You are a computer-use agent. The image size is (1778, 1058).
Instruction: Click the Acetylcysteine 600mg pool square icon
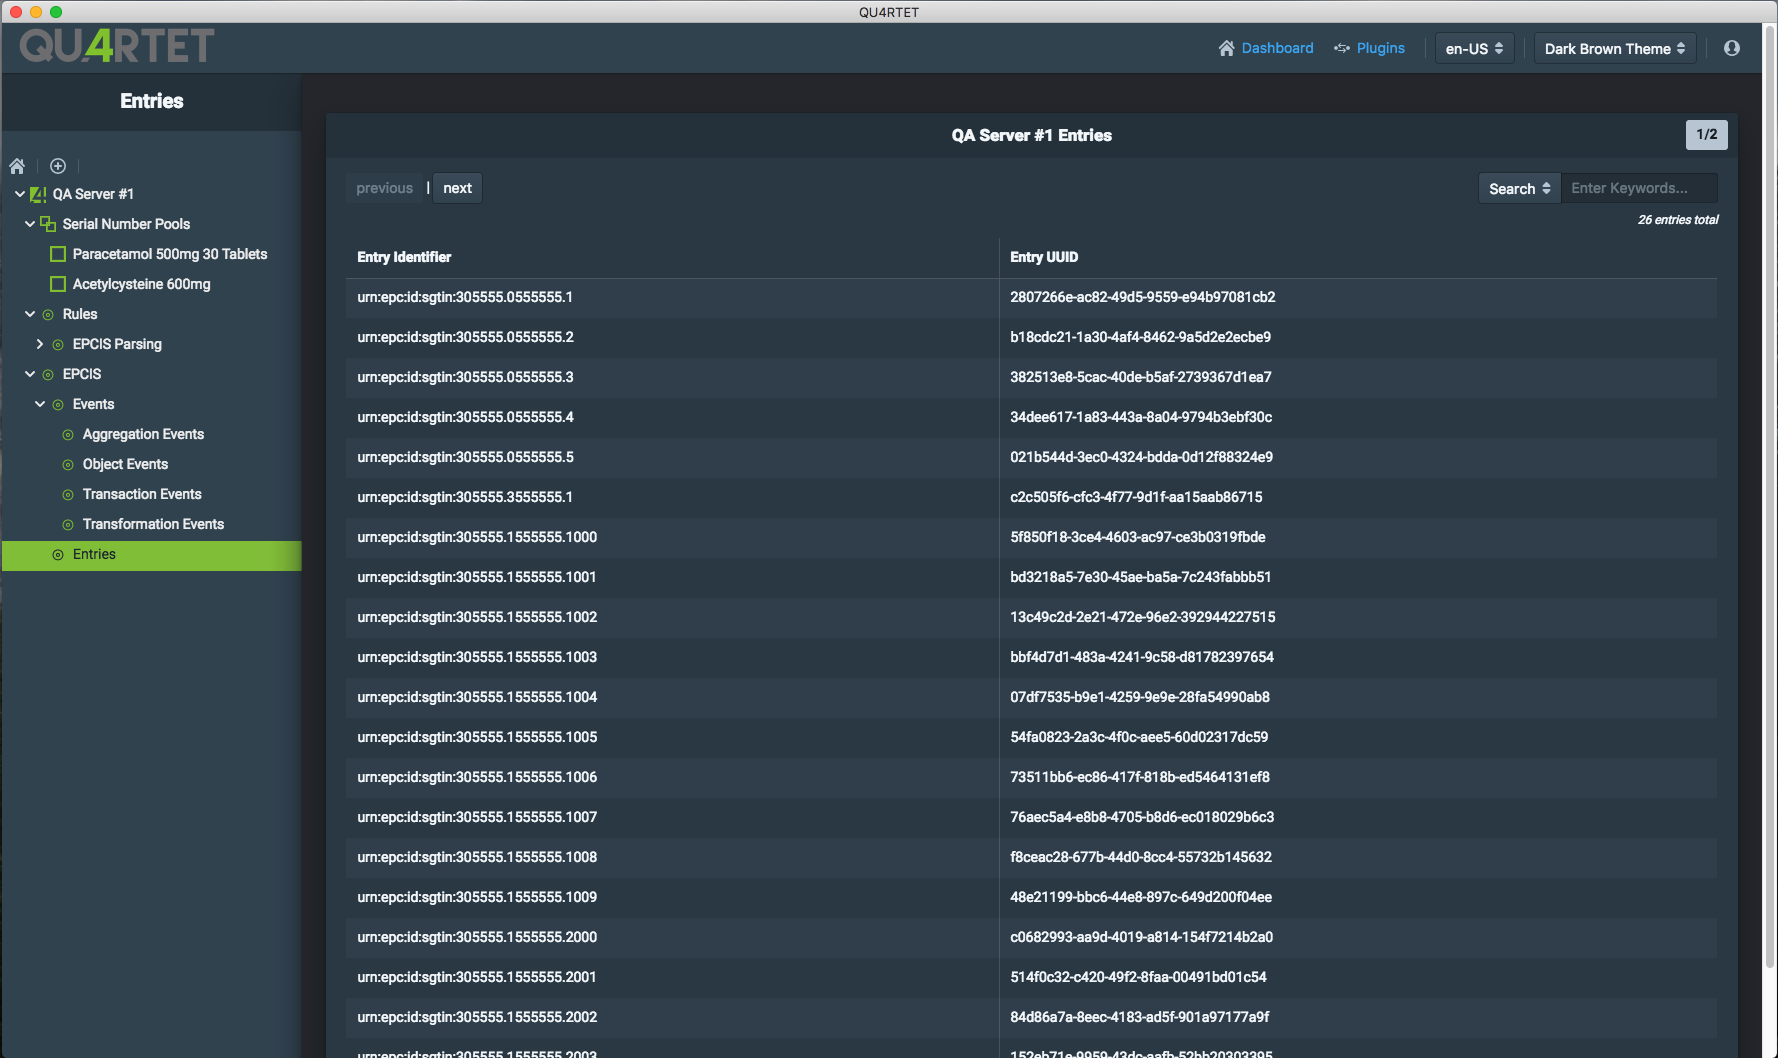pos(58,284)
